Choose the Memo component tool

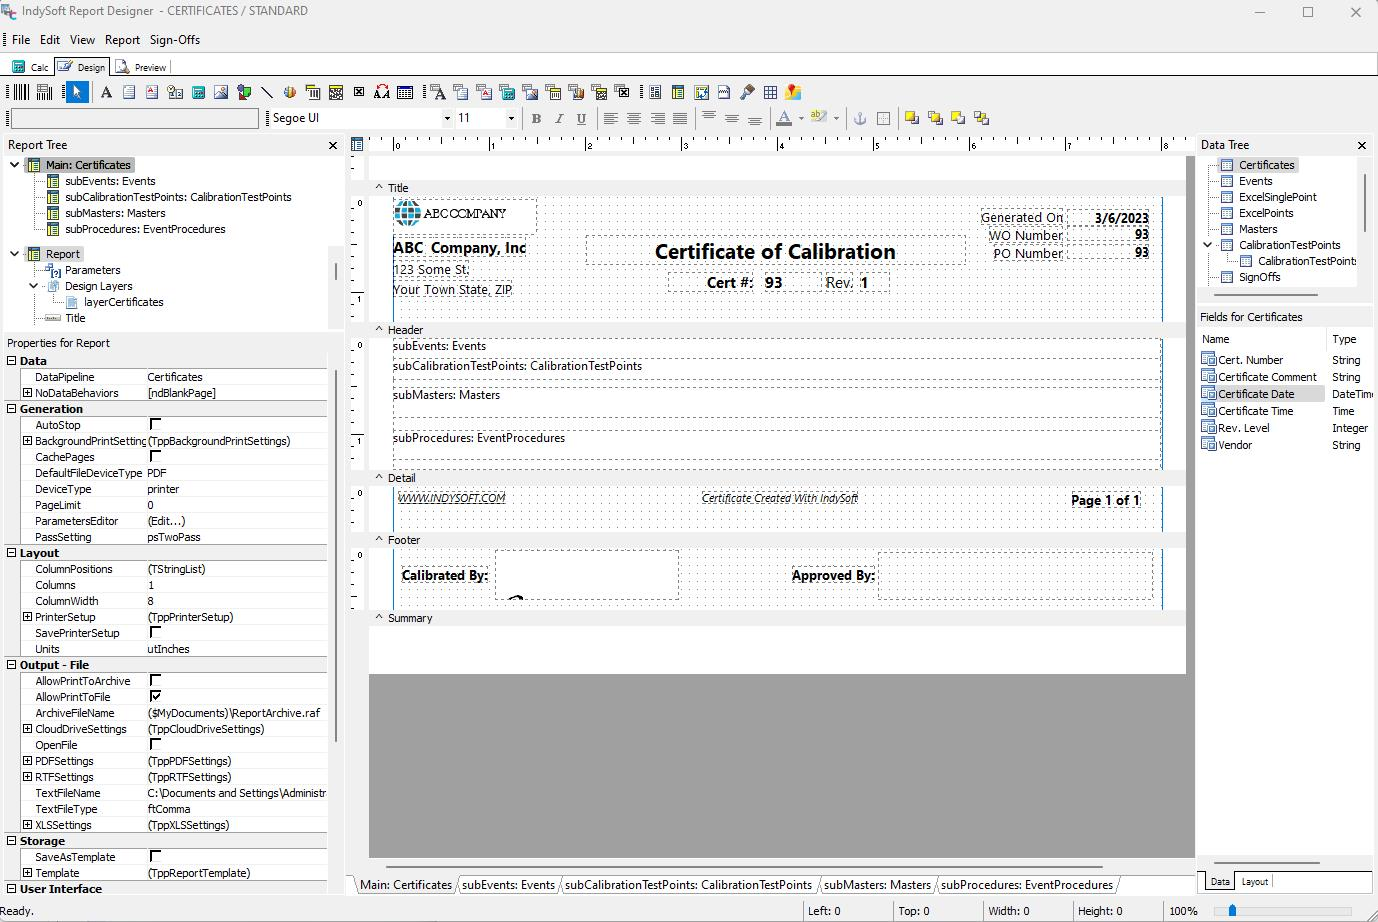[129, 92]
